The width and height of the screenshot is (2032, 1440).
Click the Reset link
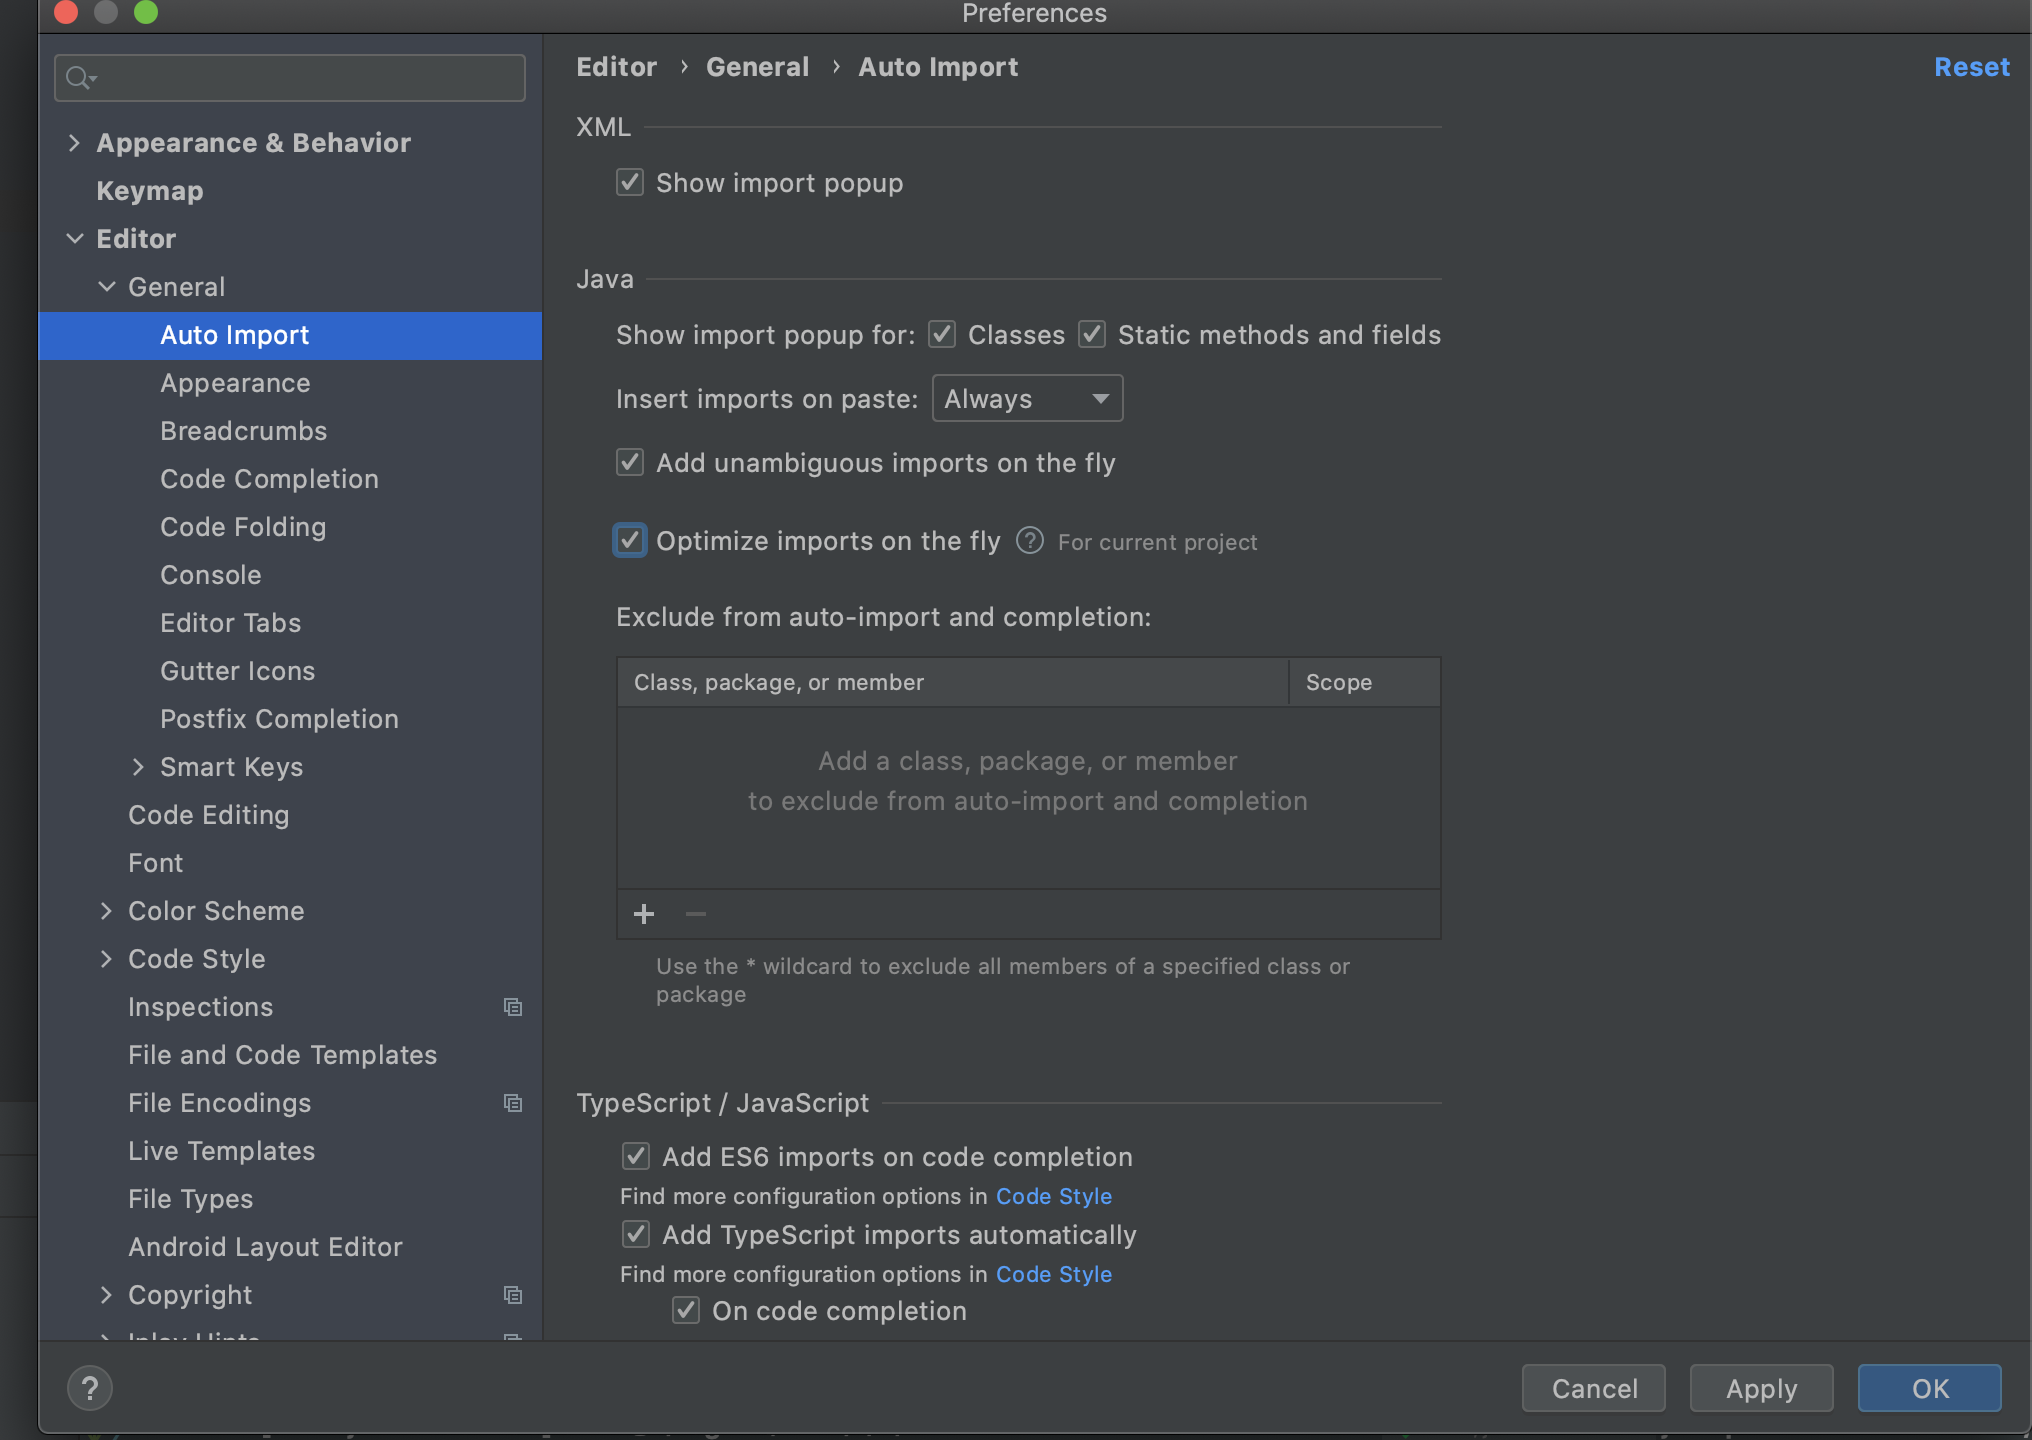[1971, 67]
